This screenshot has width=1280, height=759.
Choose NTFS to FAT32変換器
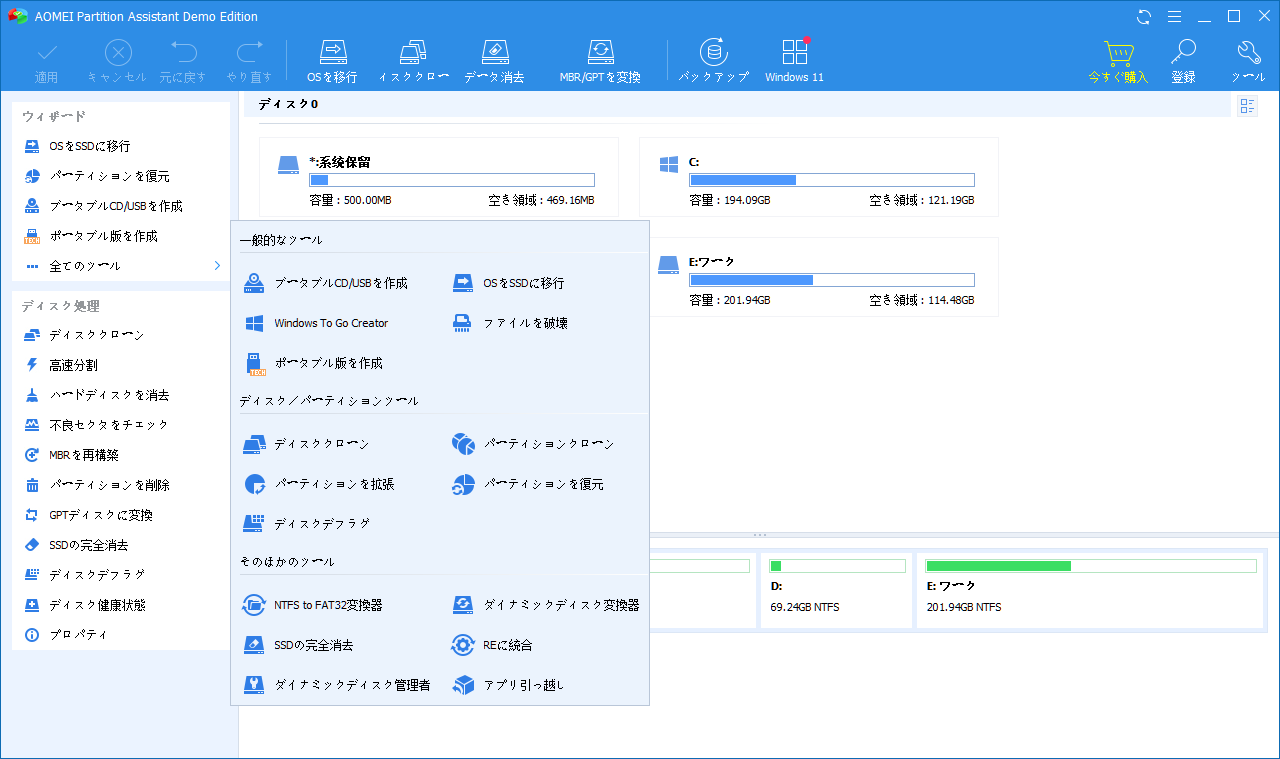314,605
